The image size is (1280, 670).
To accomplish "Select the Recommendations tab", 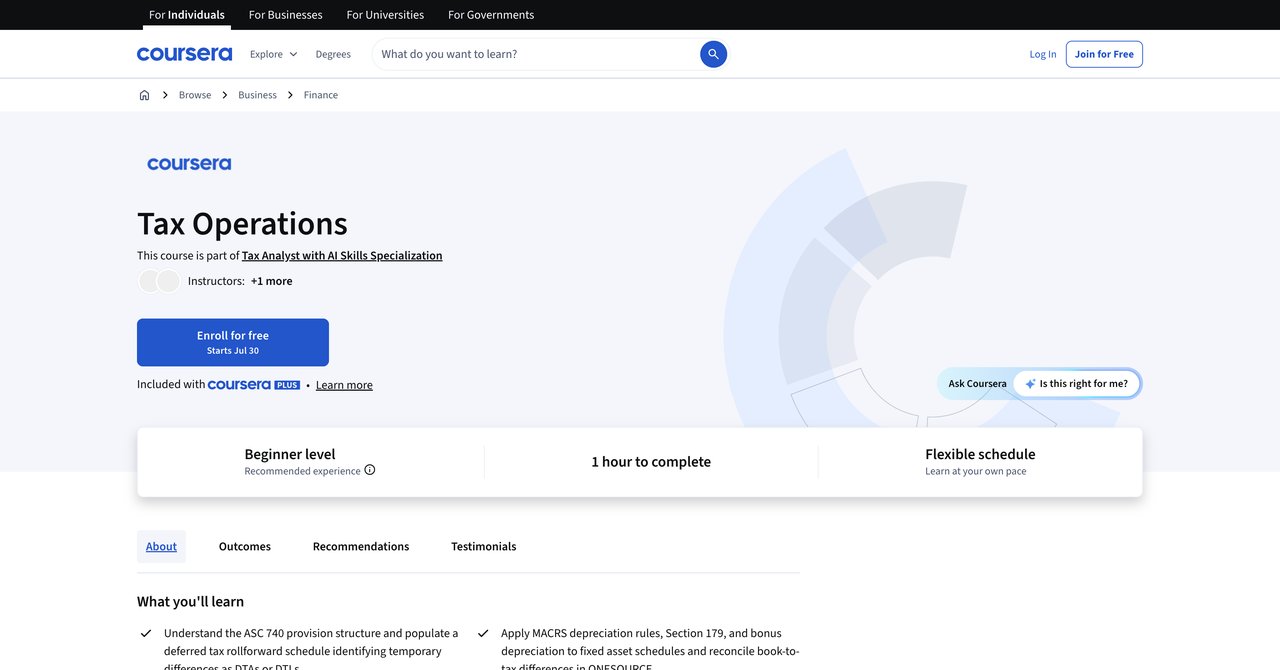I will pyautogui.click(x=361, y=546).
